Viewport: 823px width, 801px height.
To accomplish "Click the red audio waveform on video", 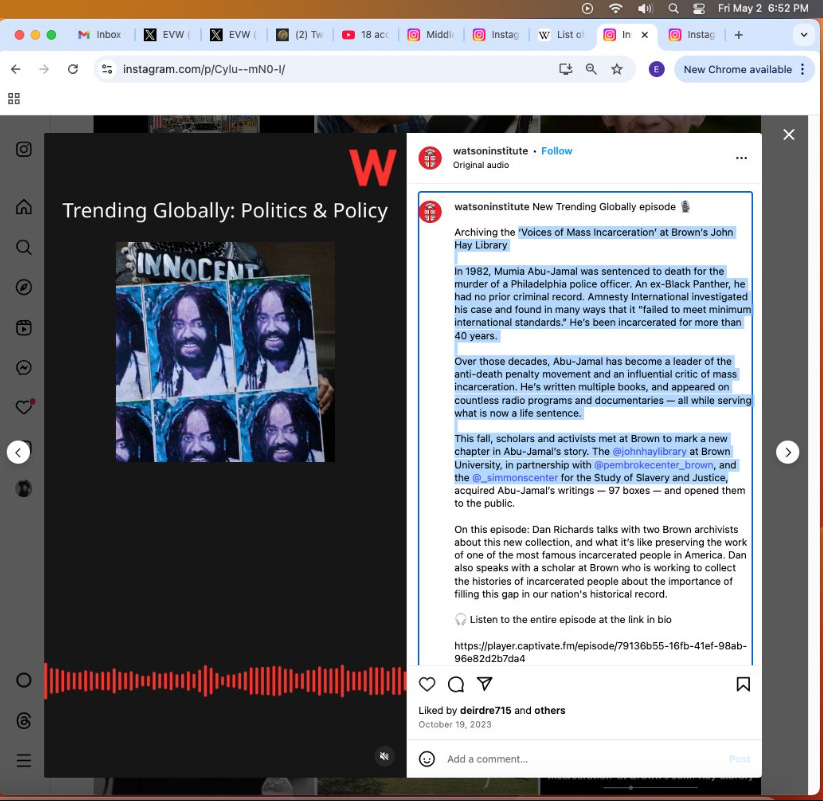I will [225, 681].
